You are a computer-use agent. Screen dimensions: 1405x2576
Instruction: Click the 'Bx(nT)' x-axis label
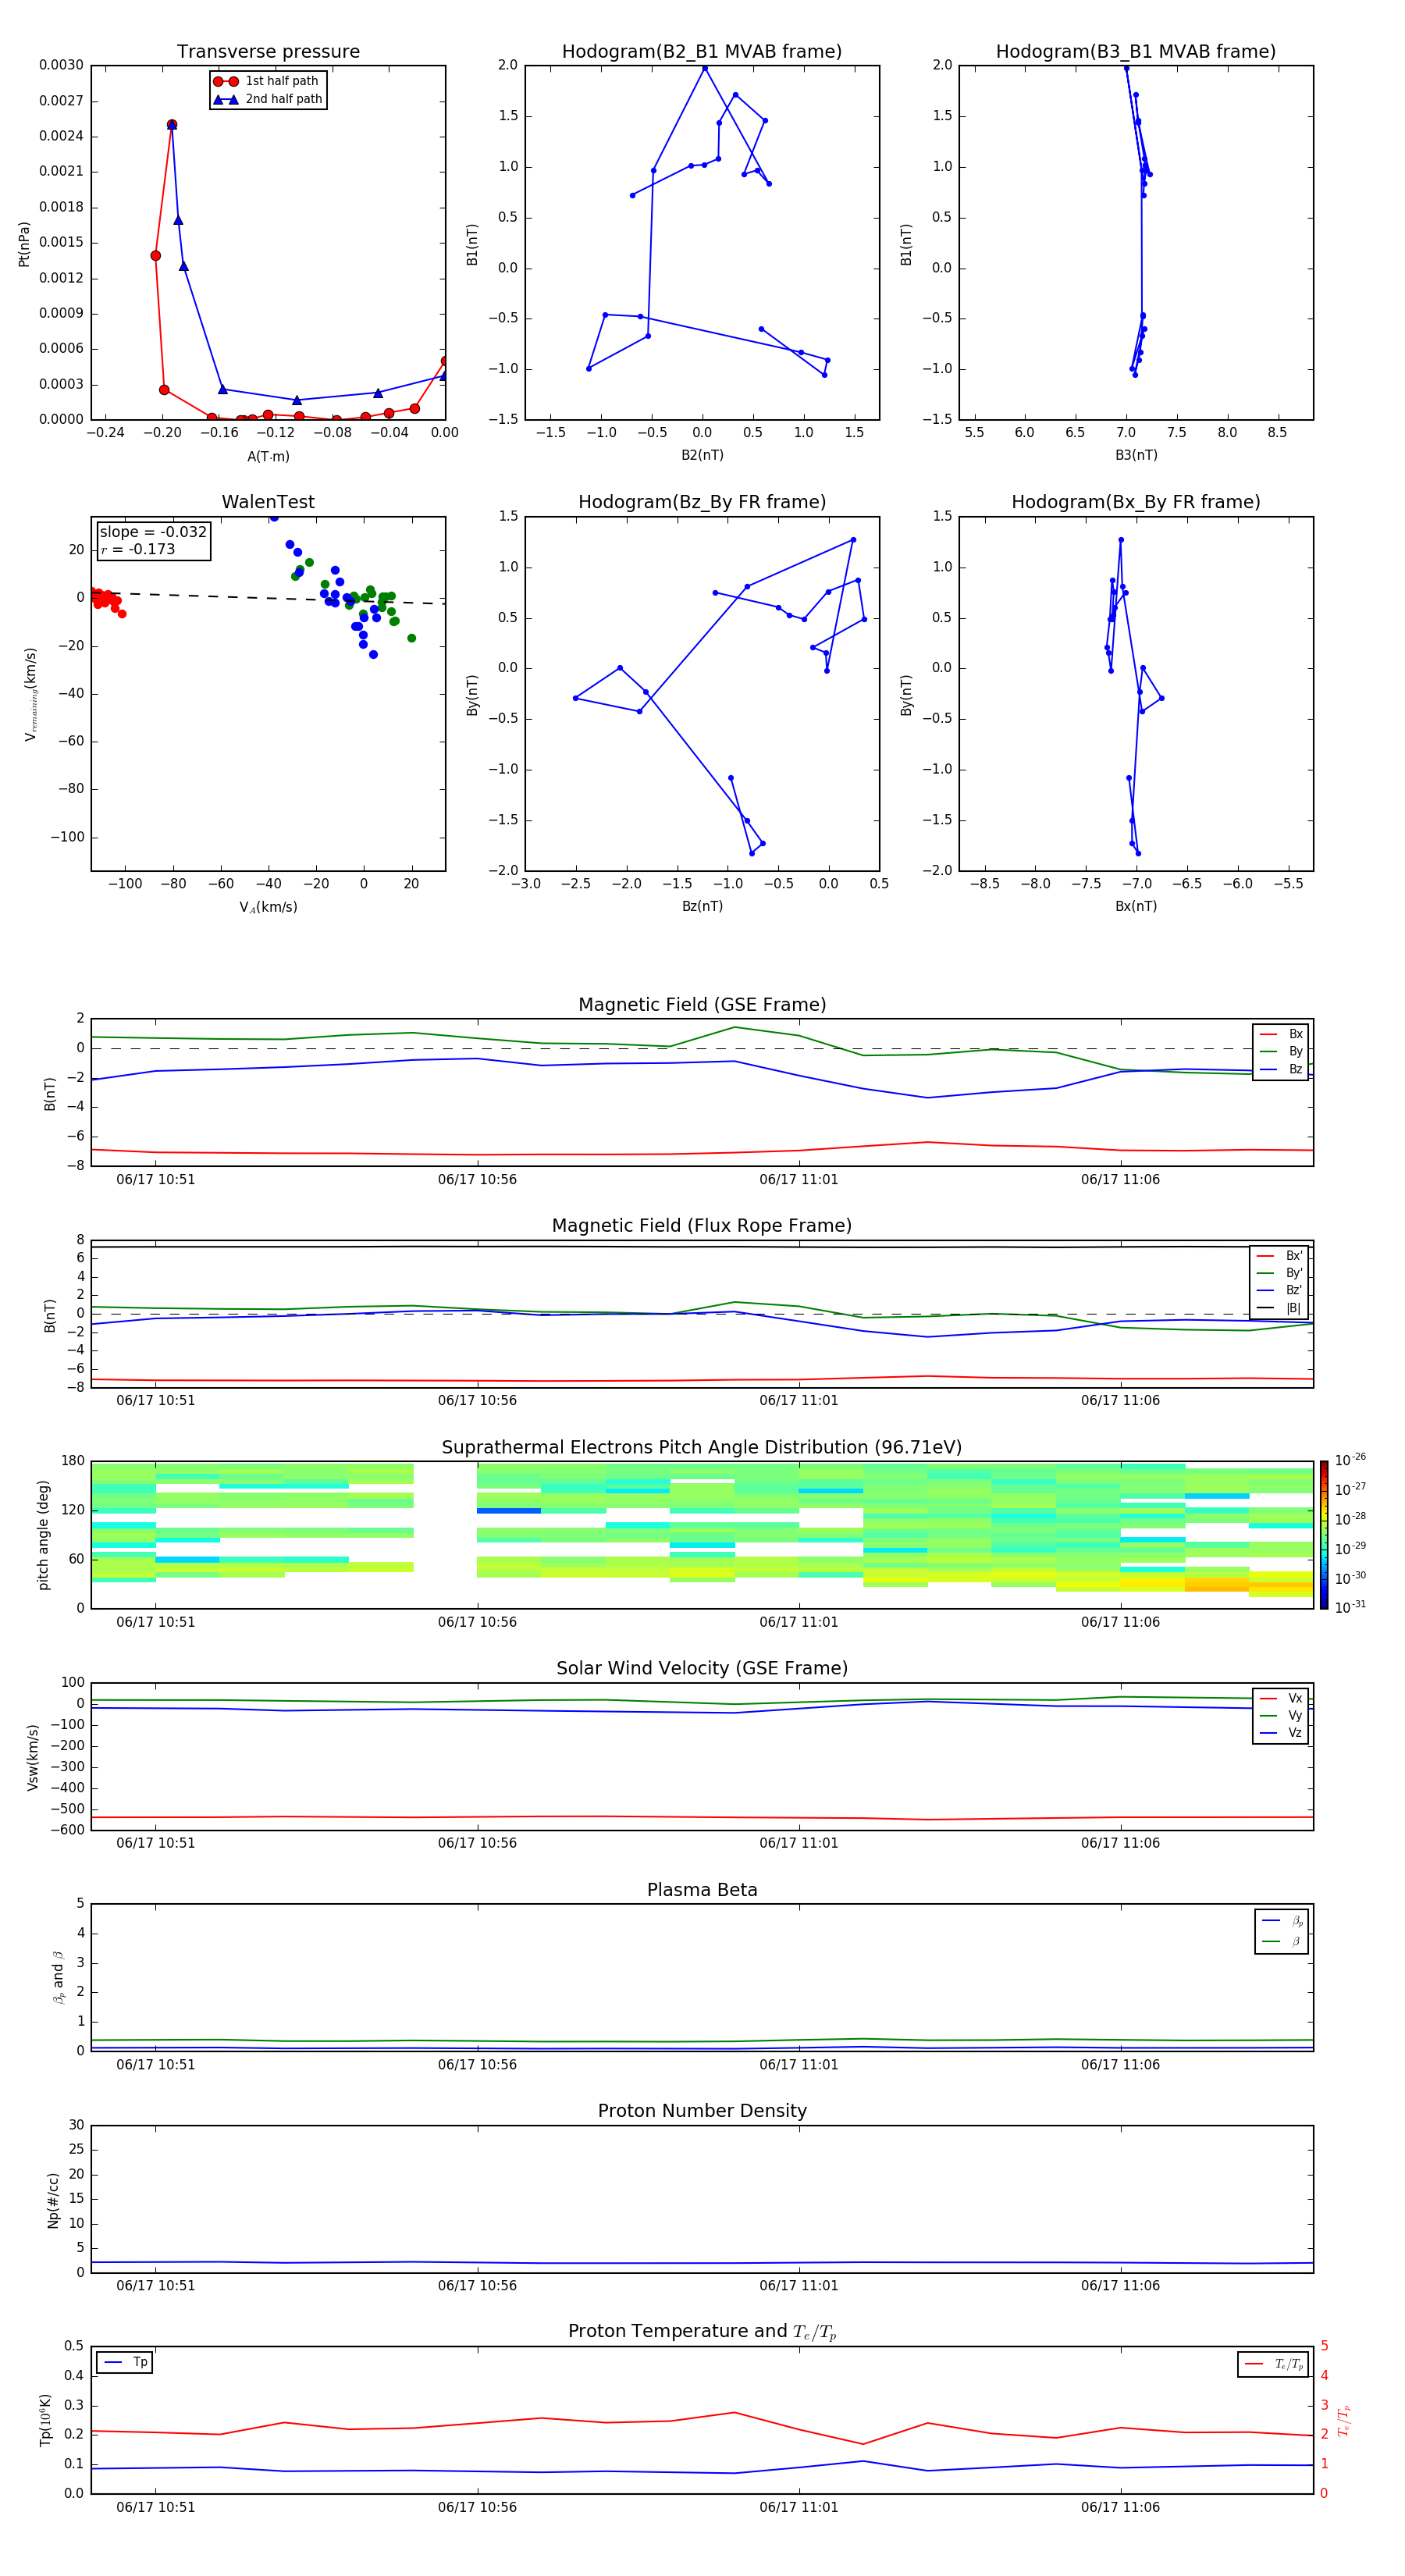(1136, 906)
